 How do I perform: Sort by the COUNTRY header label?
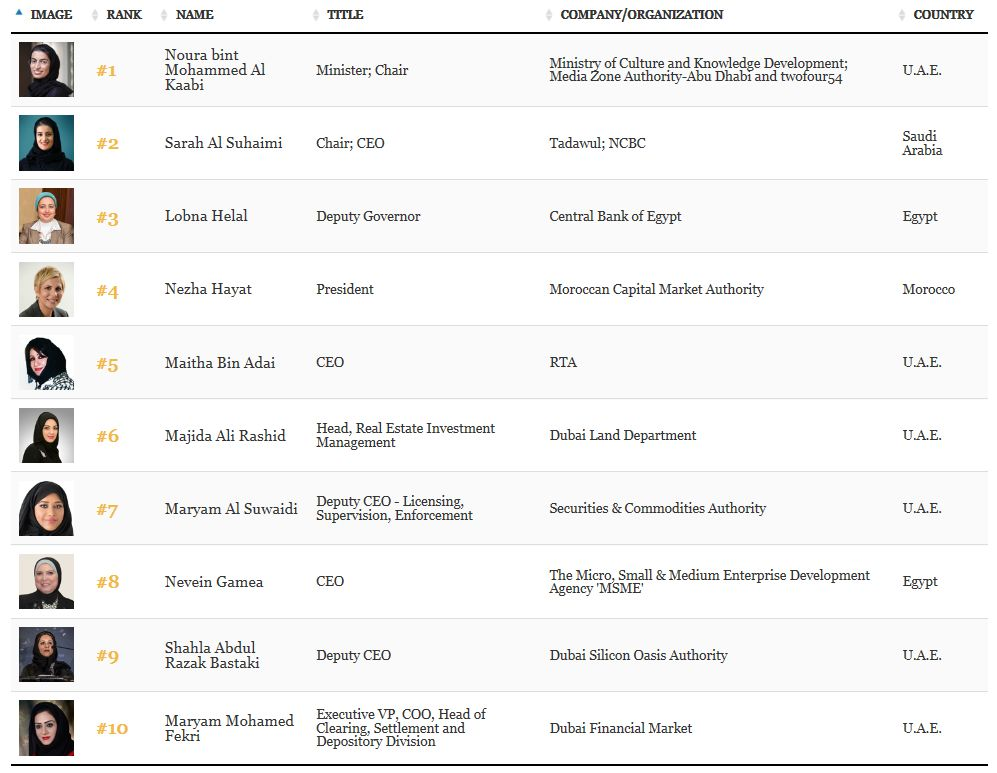(943, 15)
